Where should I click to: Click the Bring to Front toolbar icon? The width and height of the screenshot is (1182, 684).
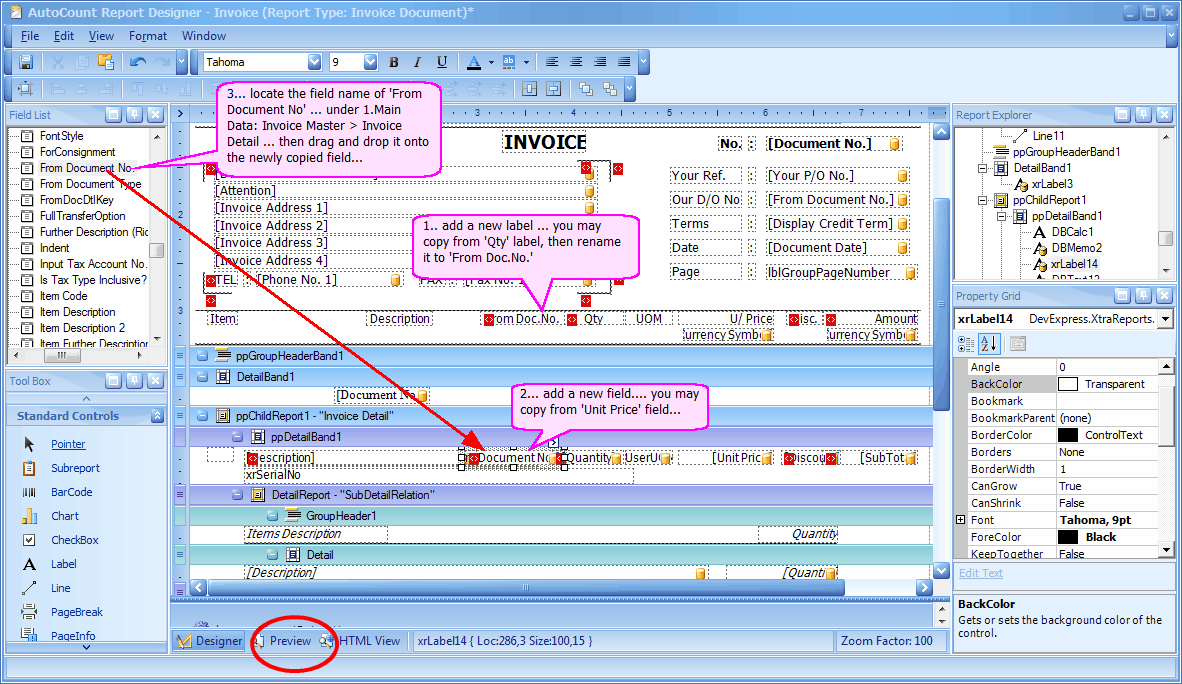[586, 89]
